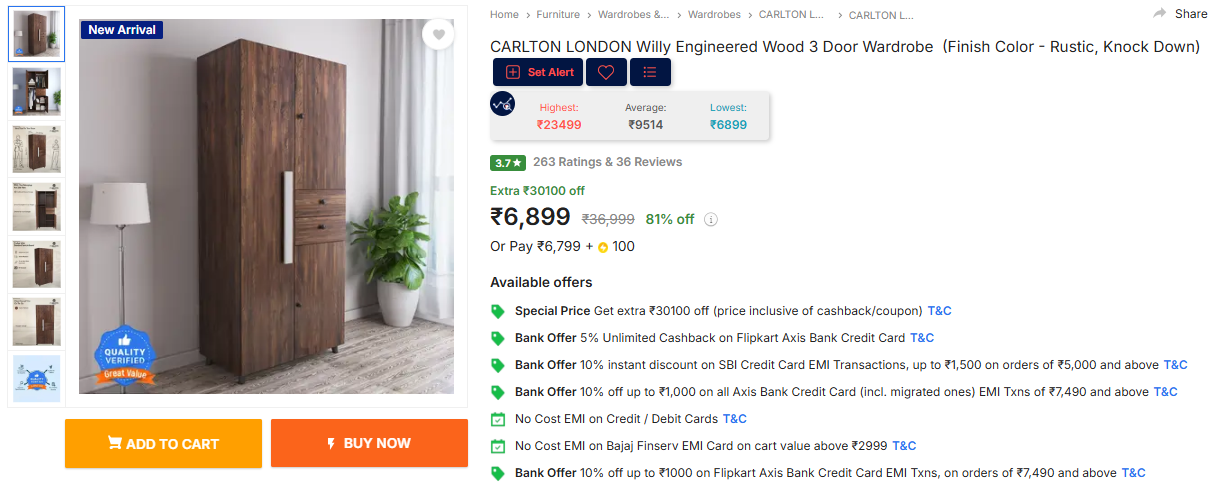
Task: Click the heart icon on product image
Action: [x=437, y=35]
